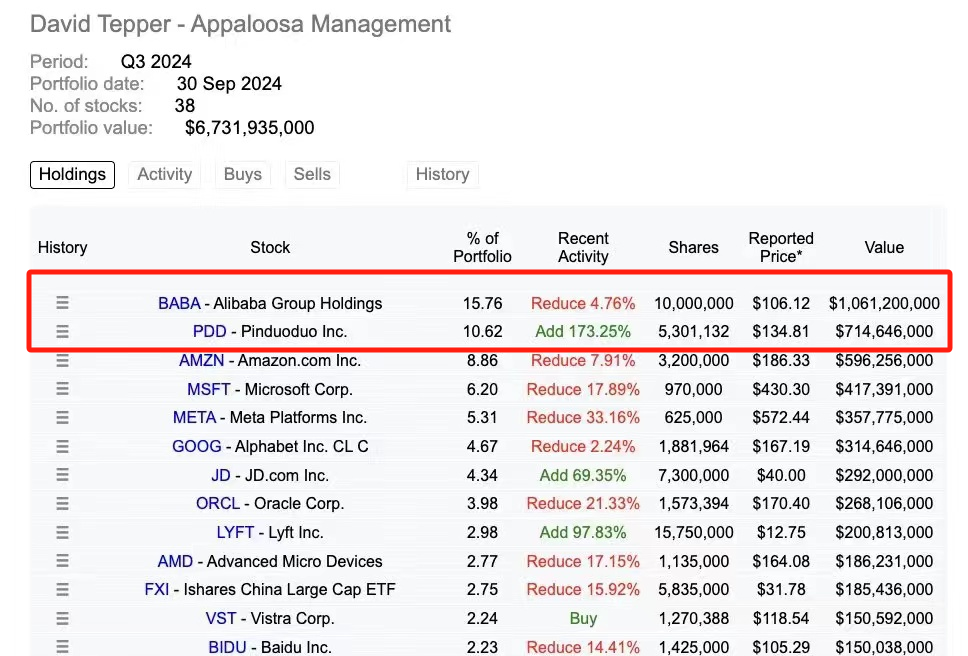Open history icon for BABA row
Viewport: 968px width, 656px height.
tap(62, 303)
